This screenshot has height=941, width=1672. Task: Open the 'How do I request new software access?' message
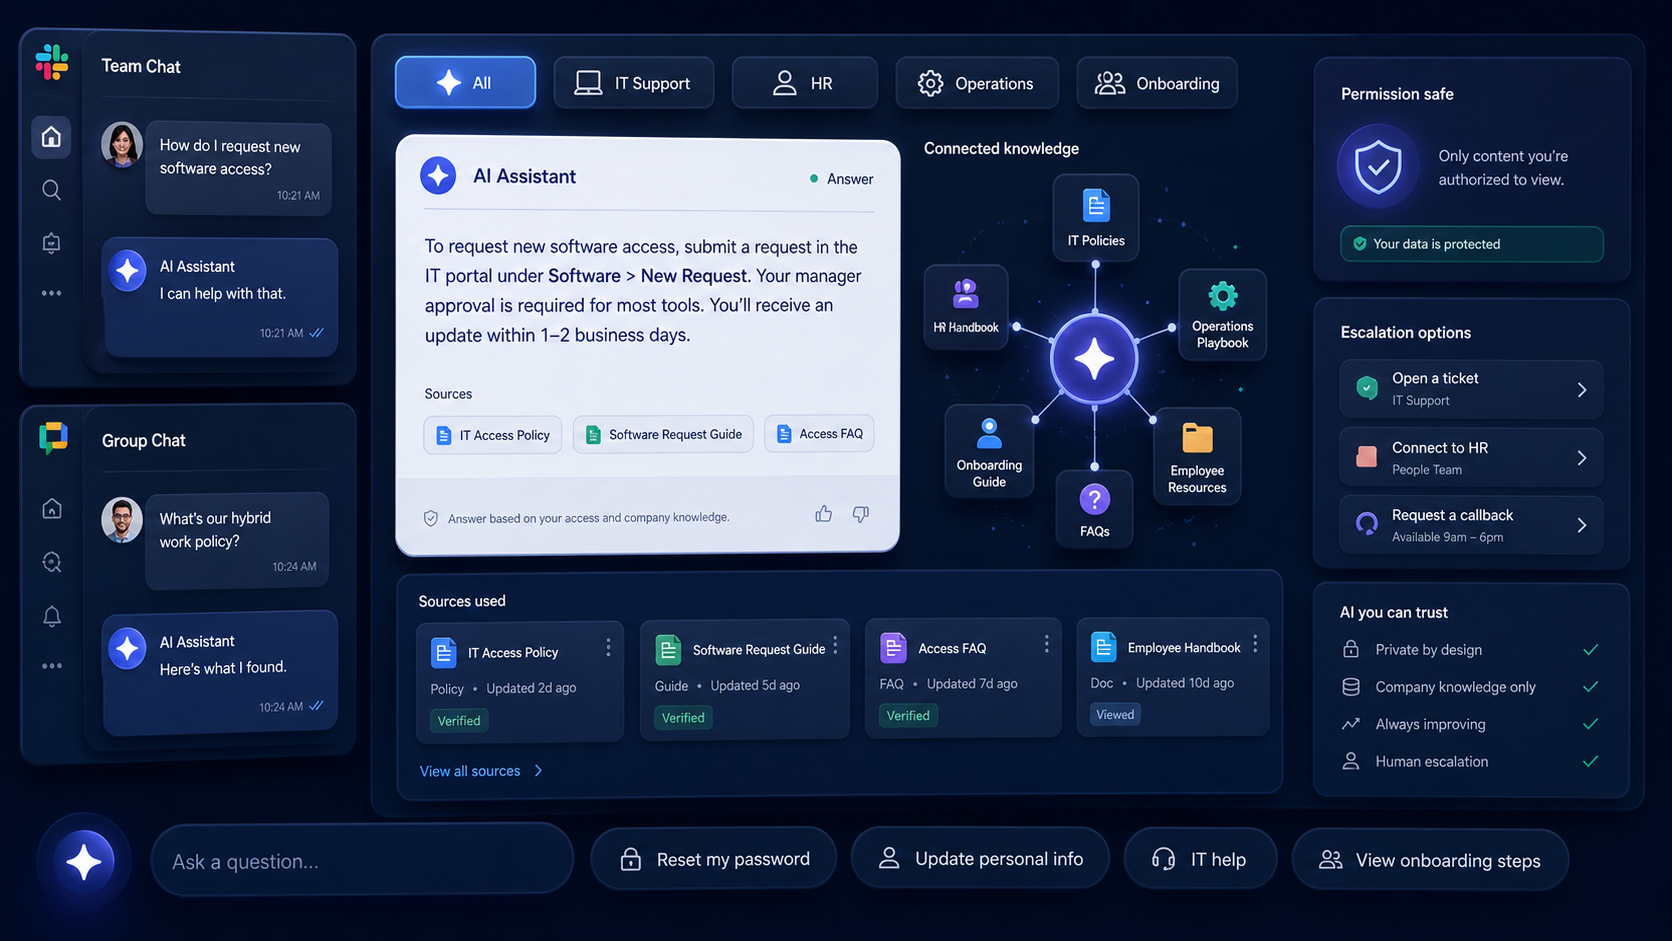coord(239,168)
